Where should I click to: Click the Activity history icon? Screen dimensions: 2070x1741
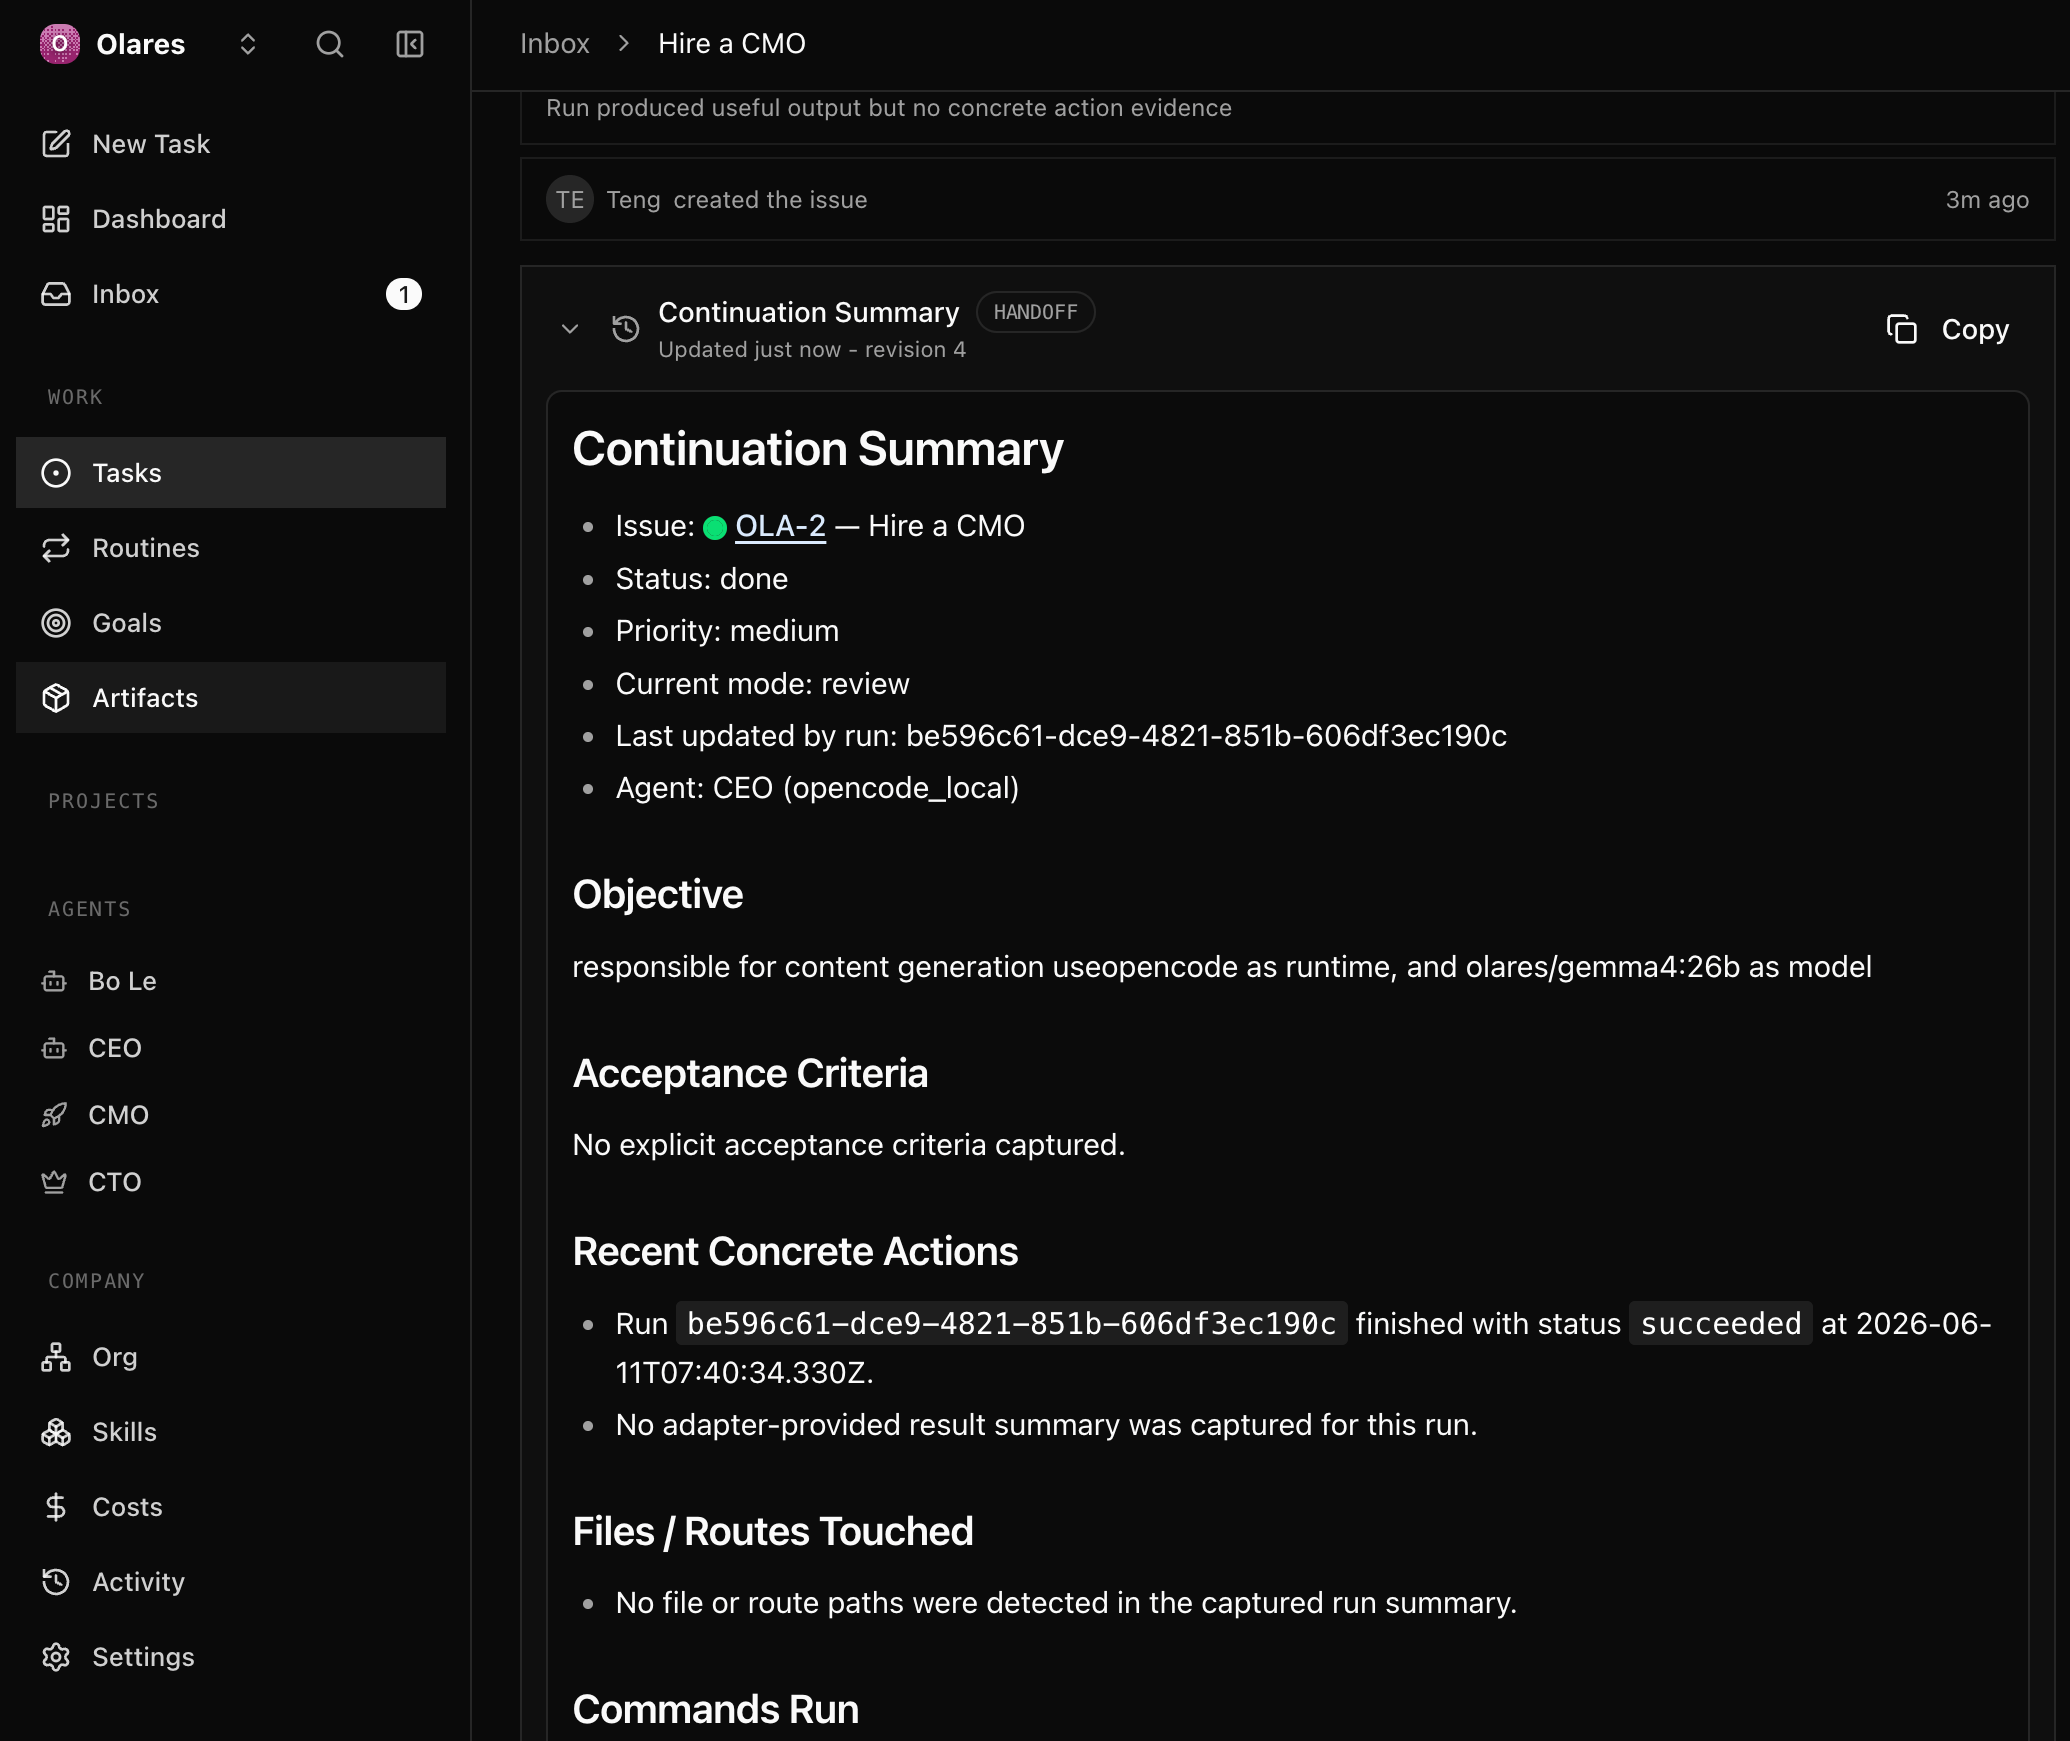[x=56, y=1582]
